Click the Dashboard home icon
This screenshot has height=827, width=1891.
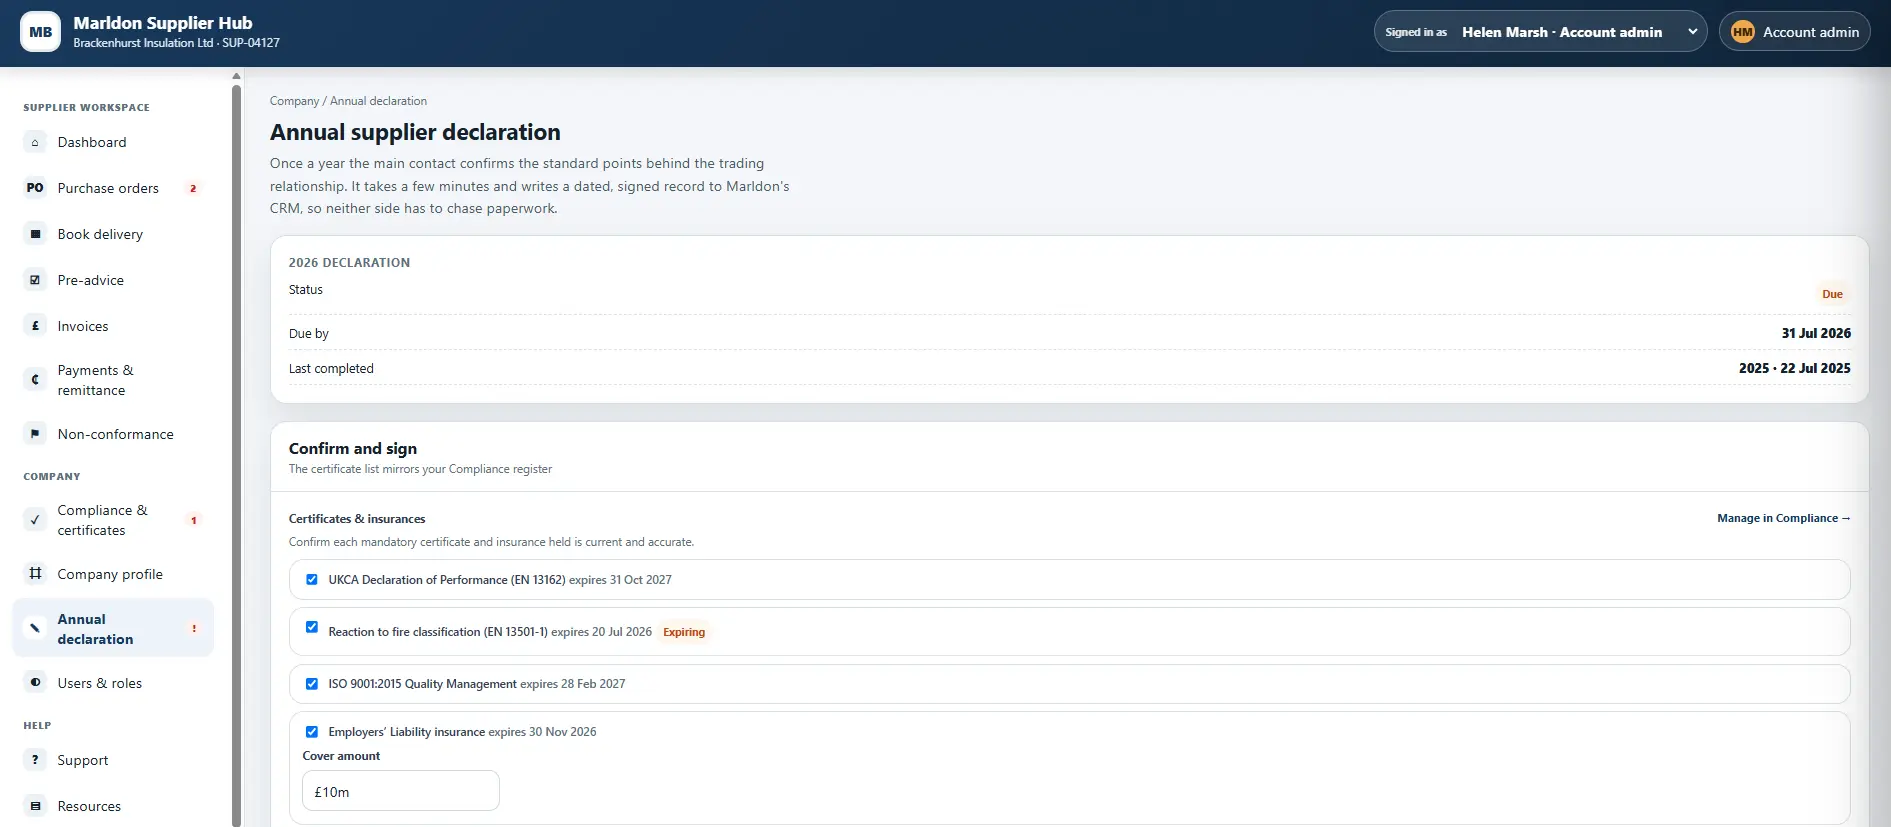(35, 142)
